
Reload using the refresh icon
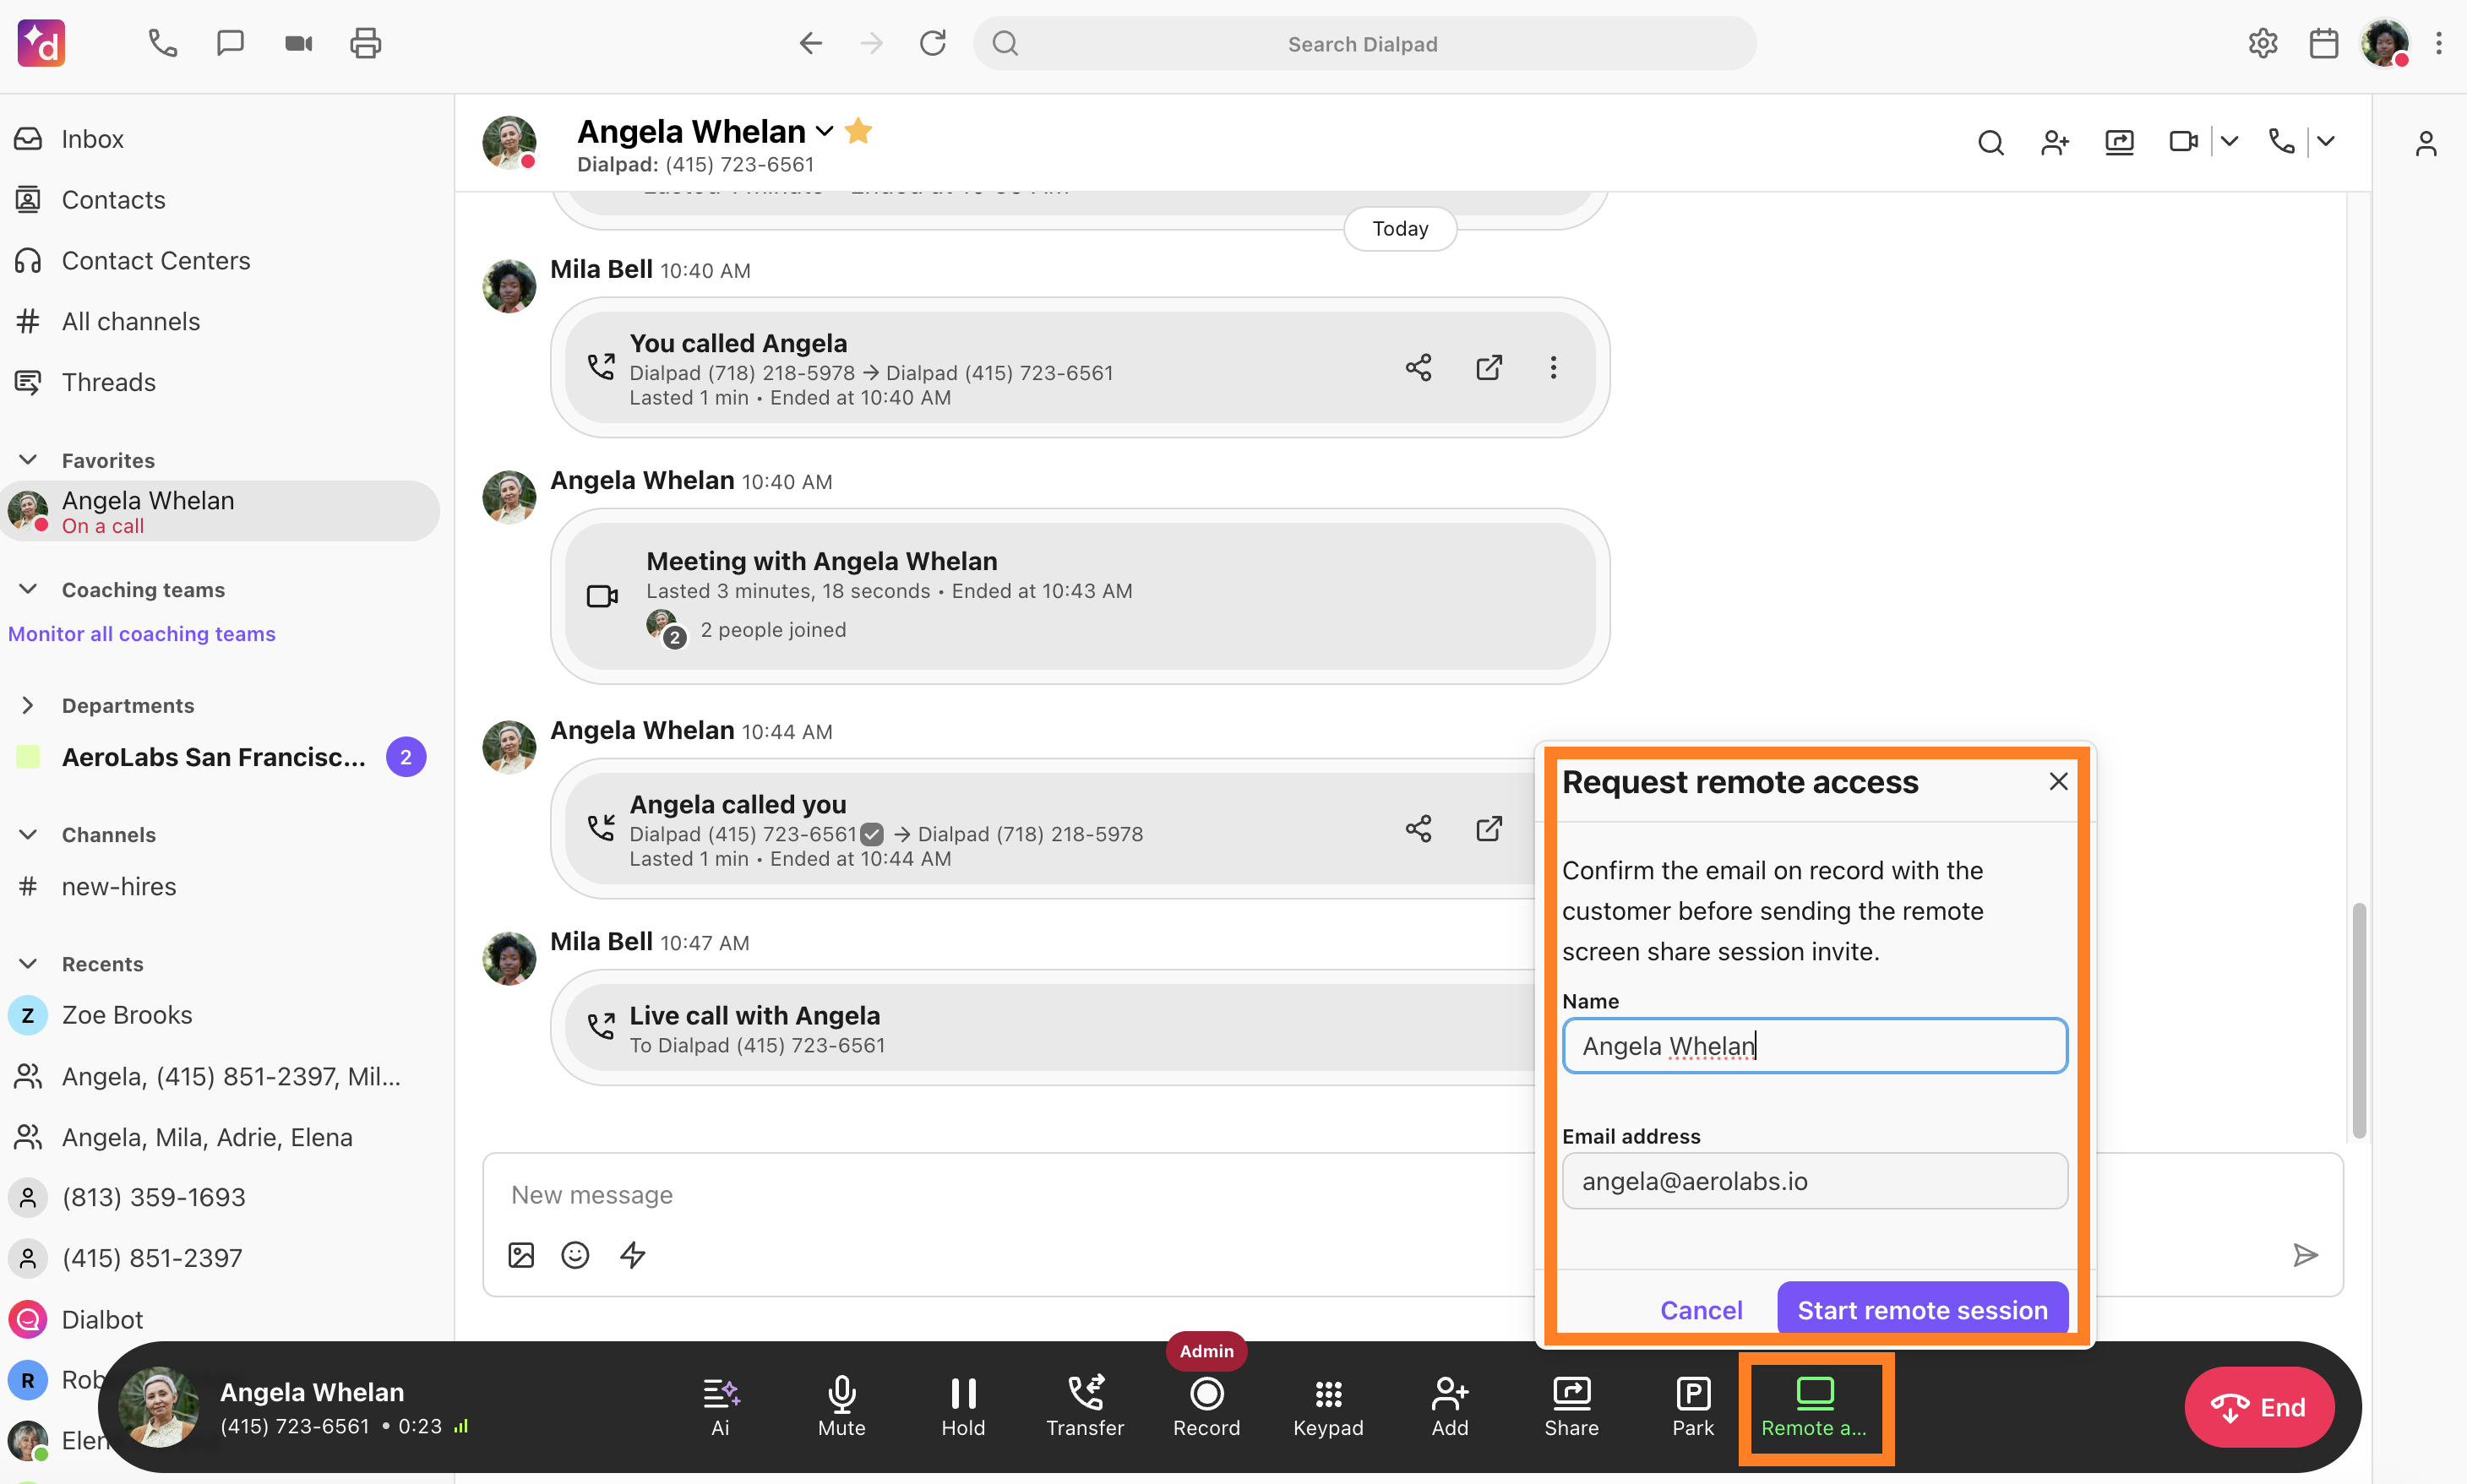933,43
